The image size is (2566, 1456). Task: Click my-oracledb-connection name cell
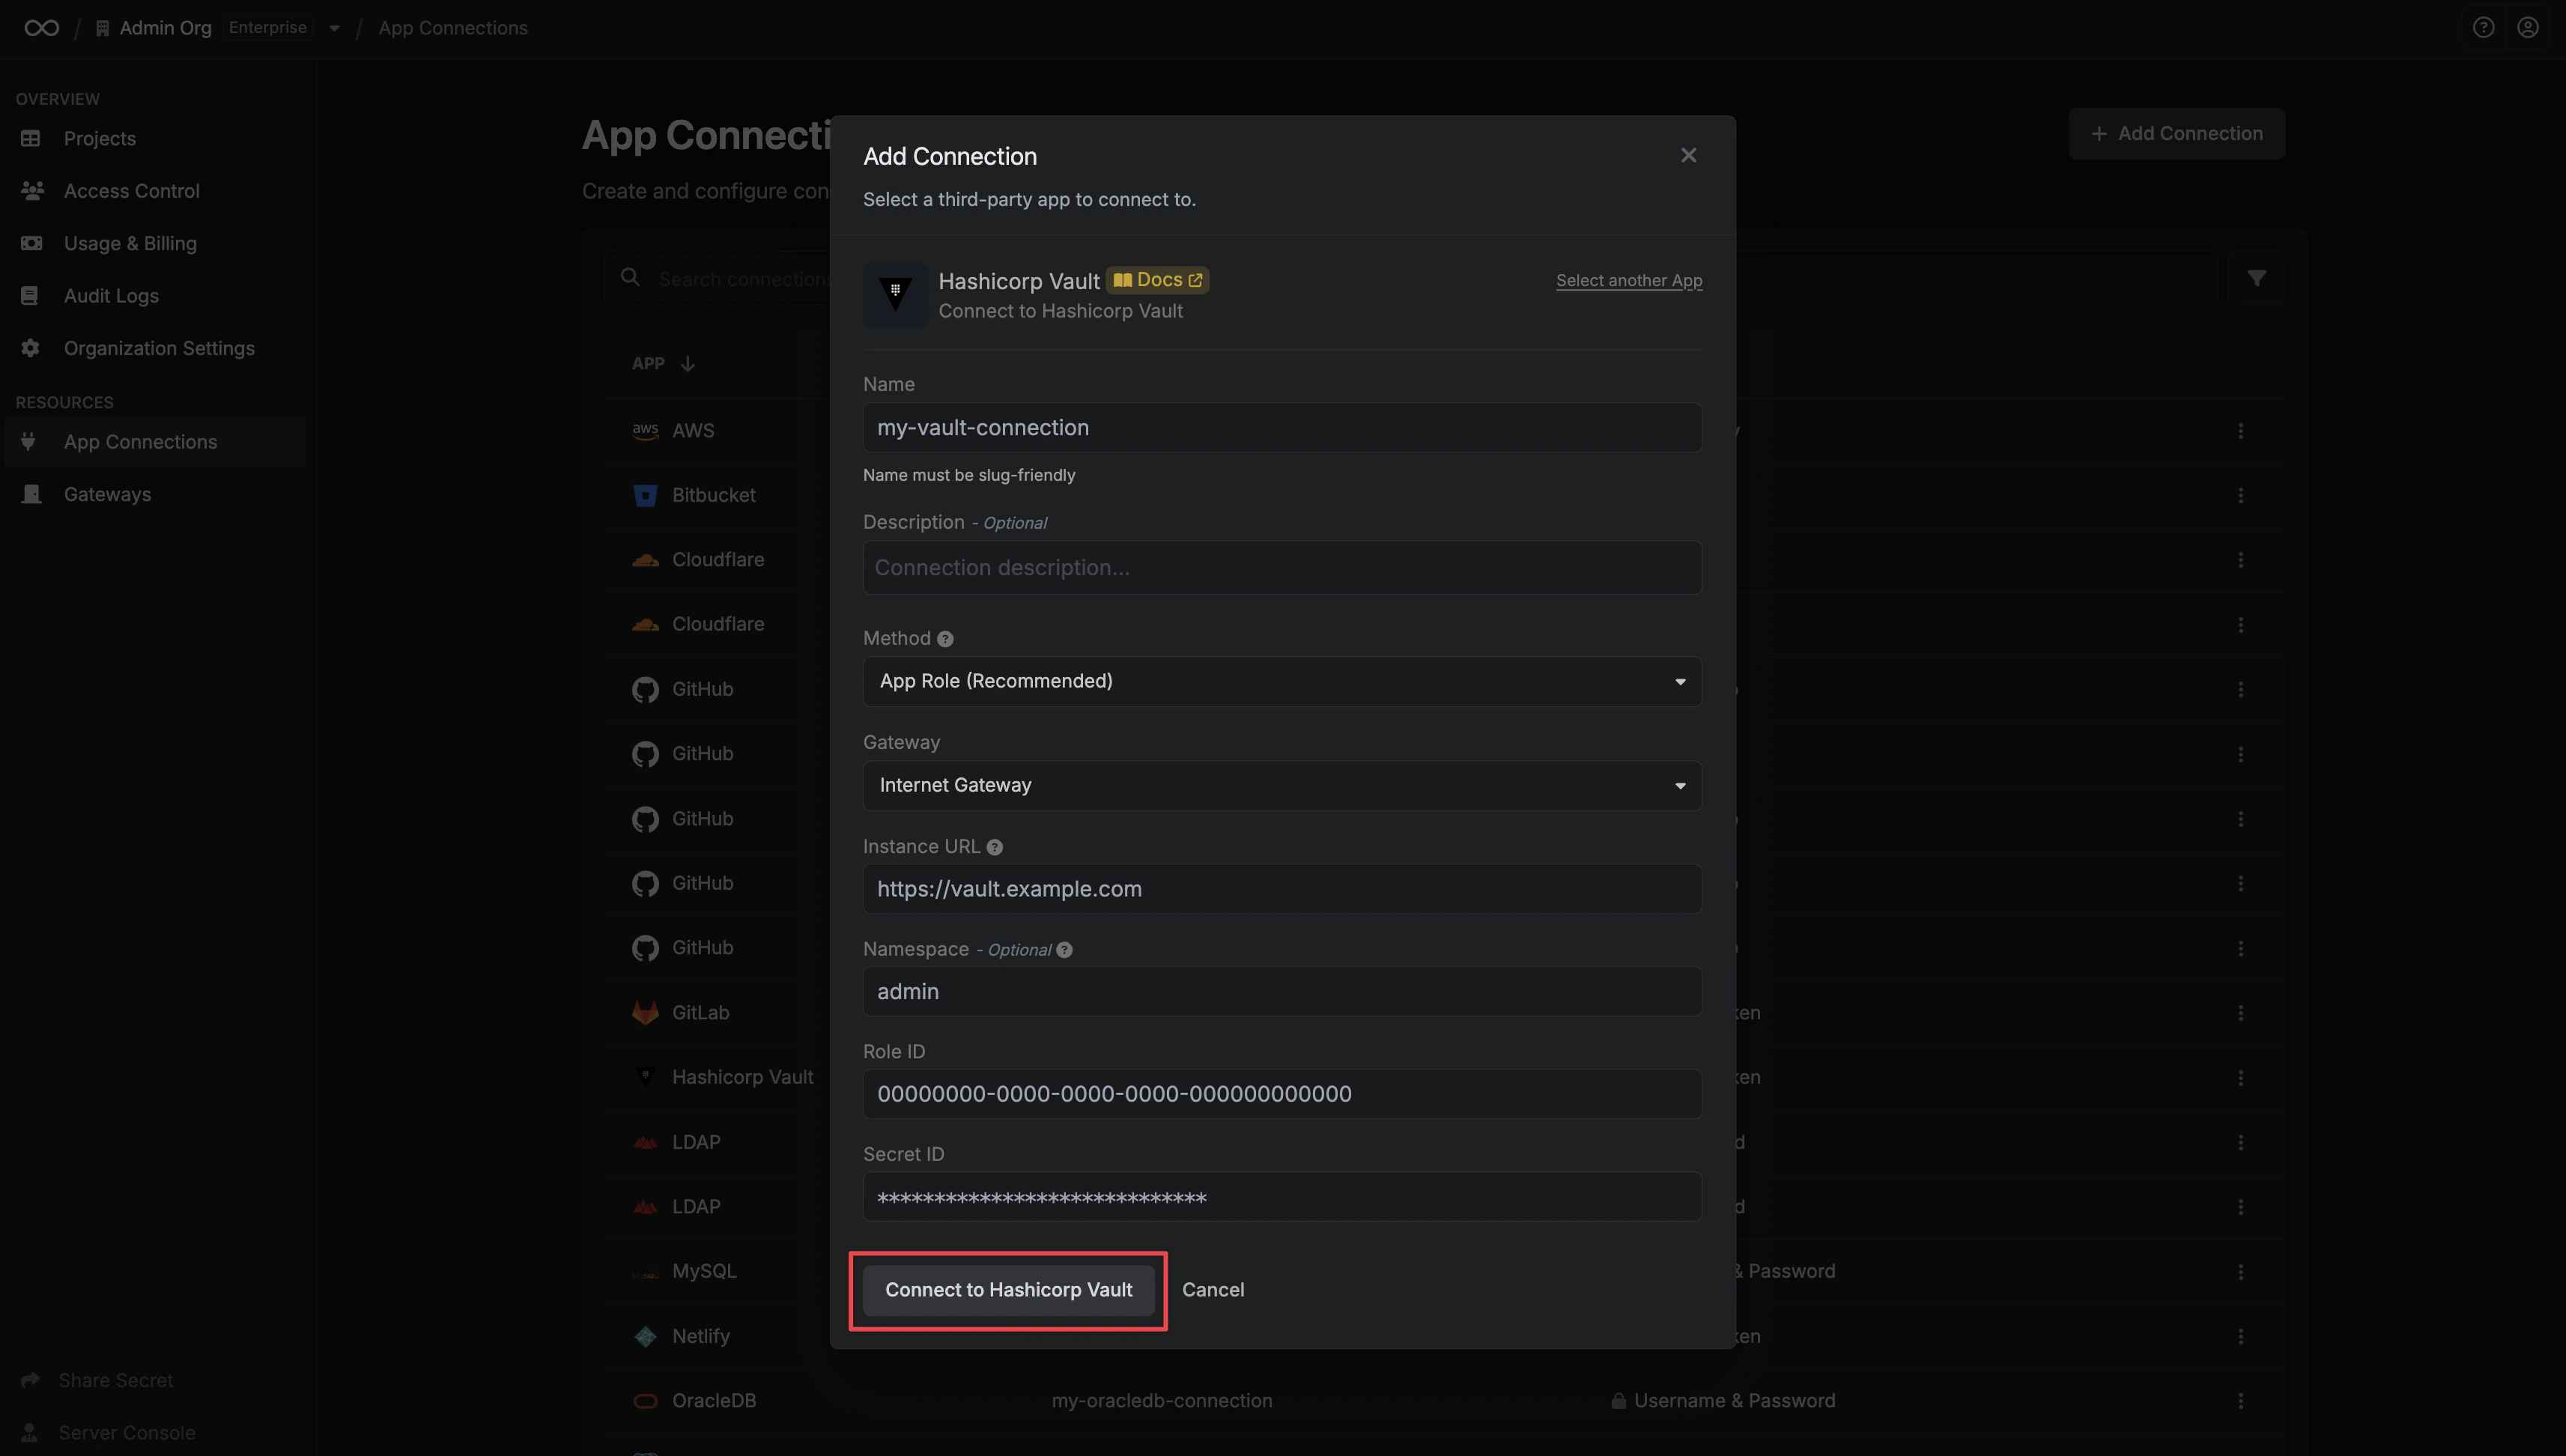pos(1162,1400)
